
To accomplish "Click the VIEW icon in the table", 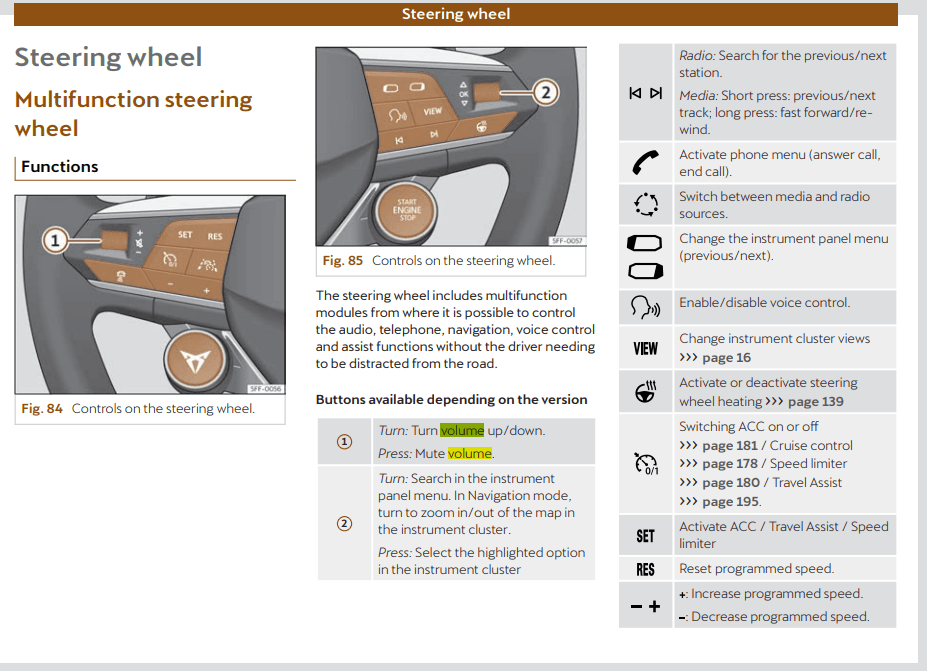I will (x=645, y=348).
